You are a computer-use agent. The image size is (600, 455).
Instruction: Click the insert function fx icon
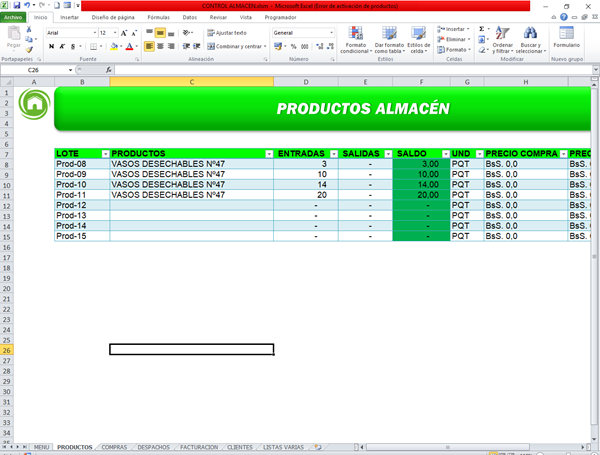[109, 70]
